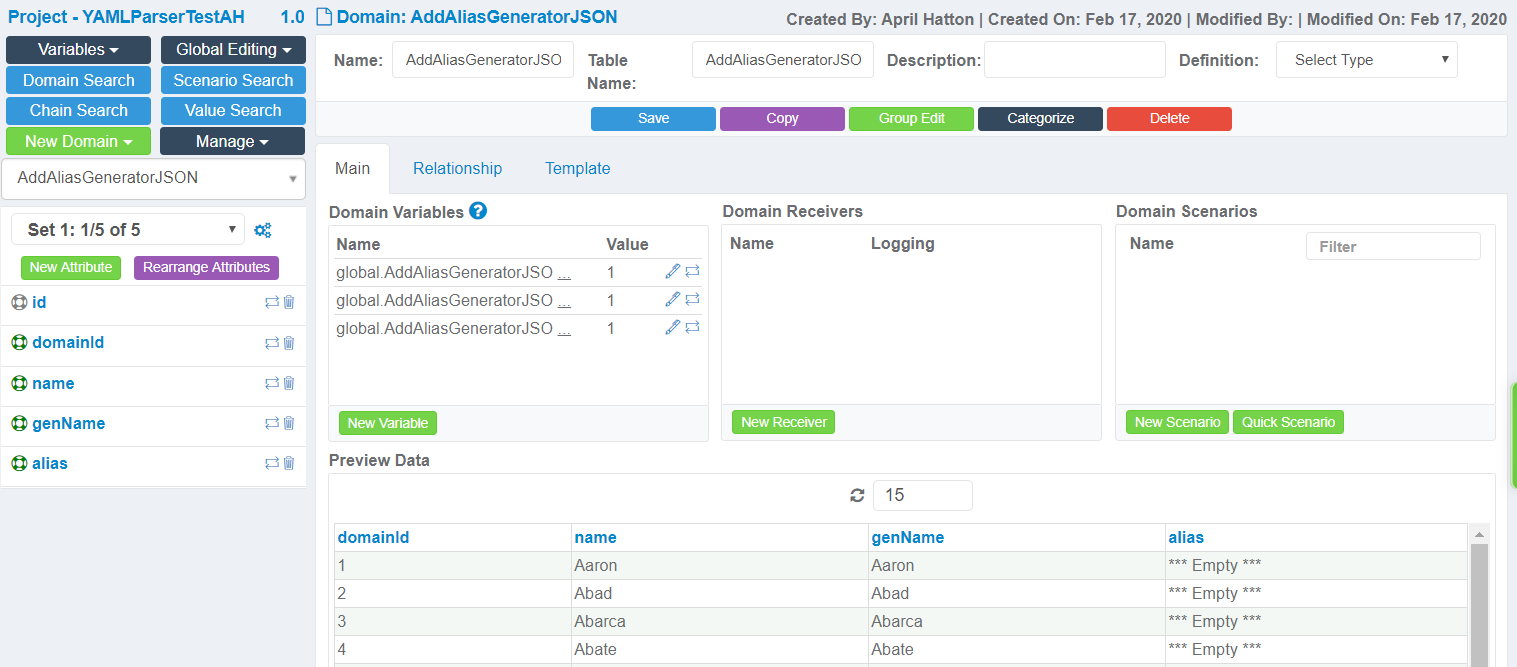
Task: Refresh the preview data with reload icon
Action: coord(857,495)
